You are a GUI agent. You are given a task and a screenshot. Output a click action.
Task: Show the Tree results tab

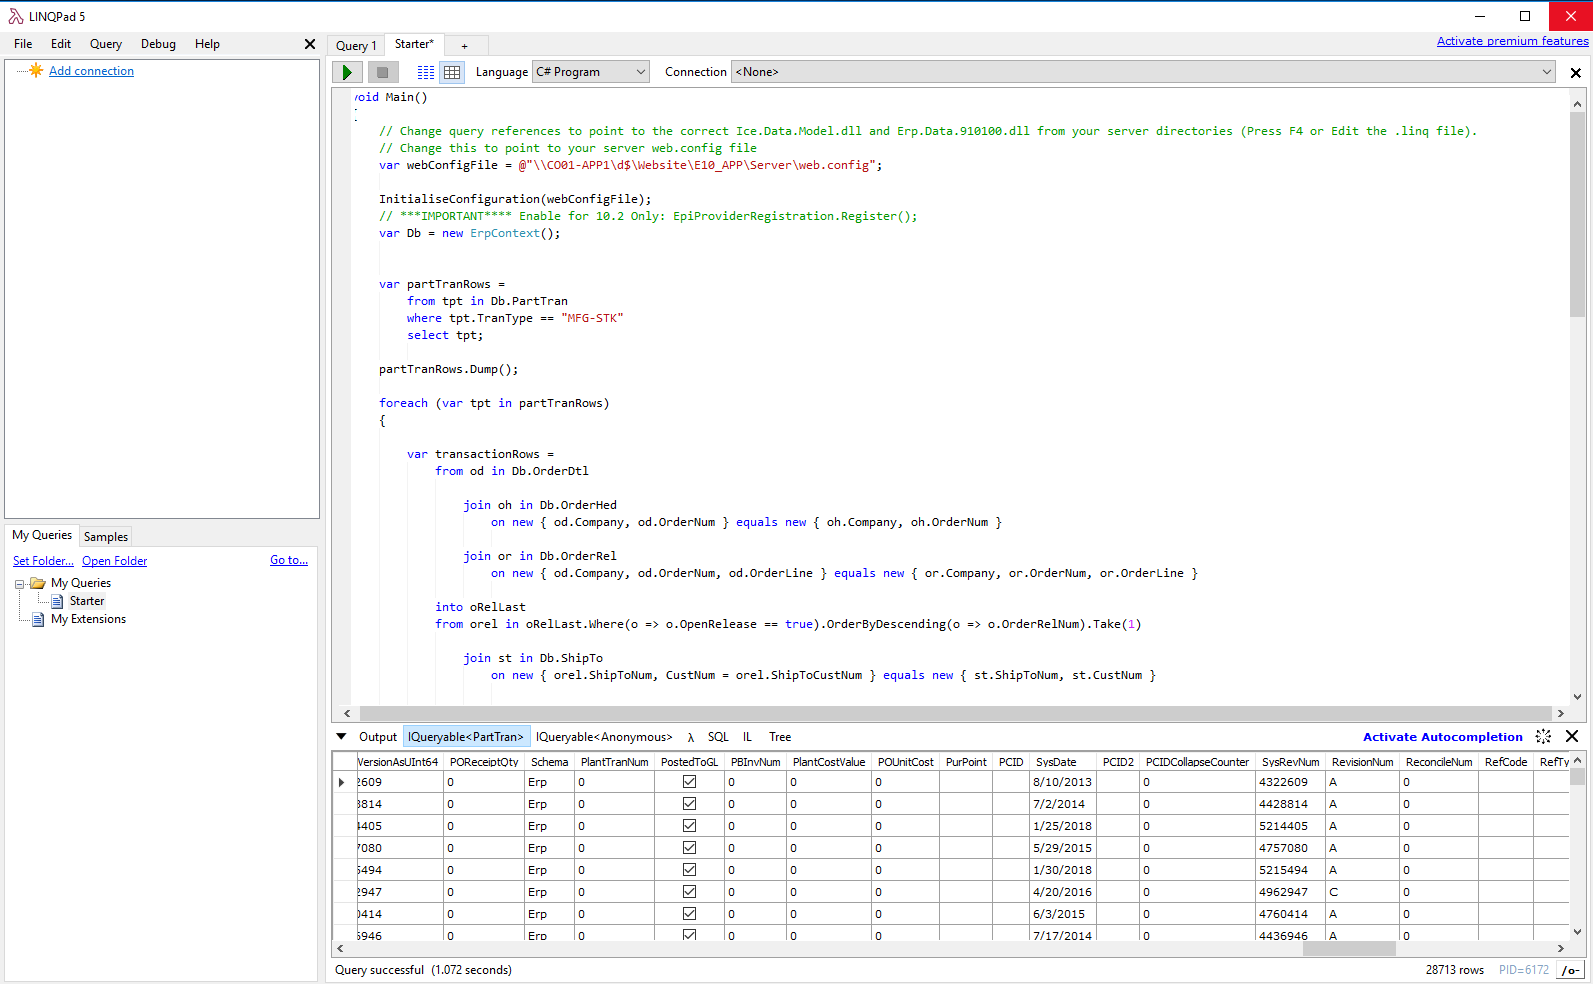coord(780,737)
